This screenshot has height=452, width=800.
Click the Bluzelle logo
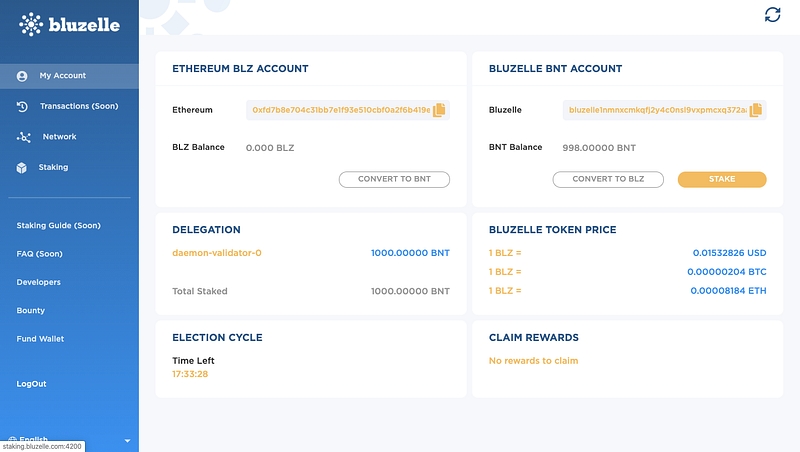[69, 24]
